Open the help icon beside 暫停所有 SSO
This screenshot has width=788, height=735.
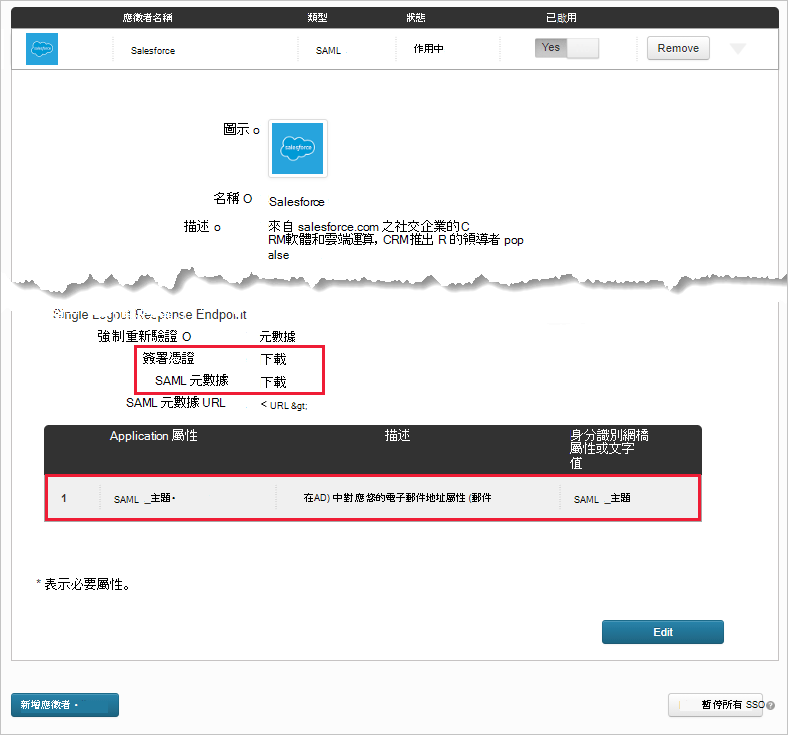tap(770, 705)
